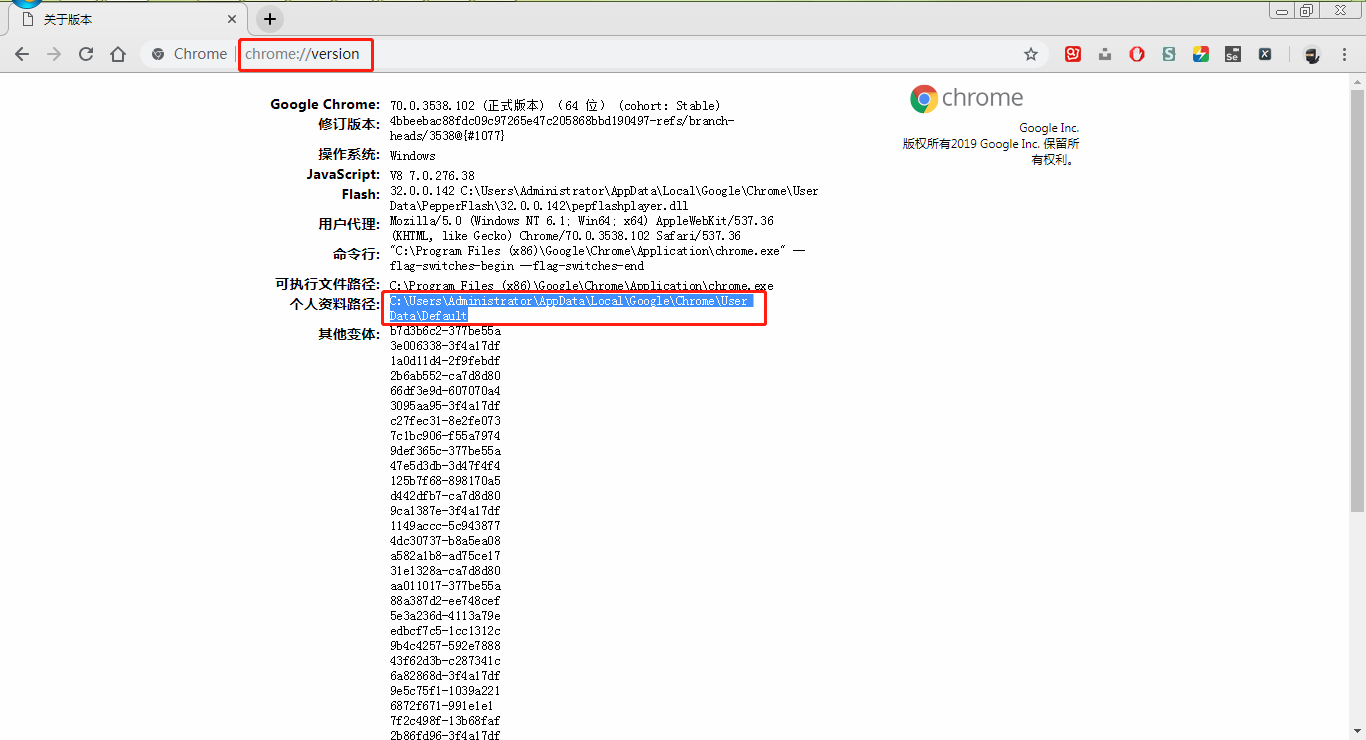Screen dimensions: 1366x740
Task: Click JavaScript value 'V8 7.0.276.38'
Action: tap(432, 176)
